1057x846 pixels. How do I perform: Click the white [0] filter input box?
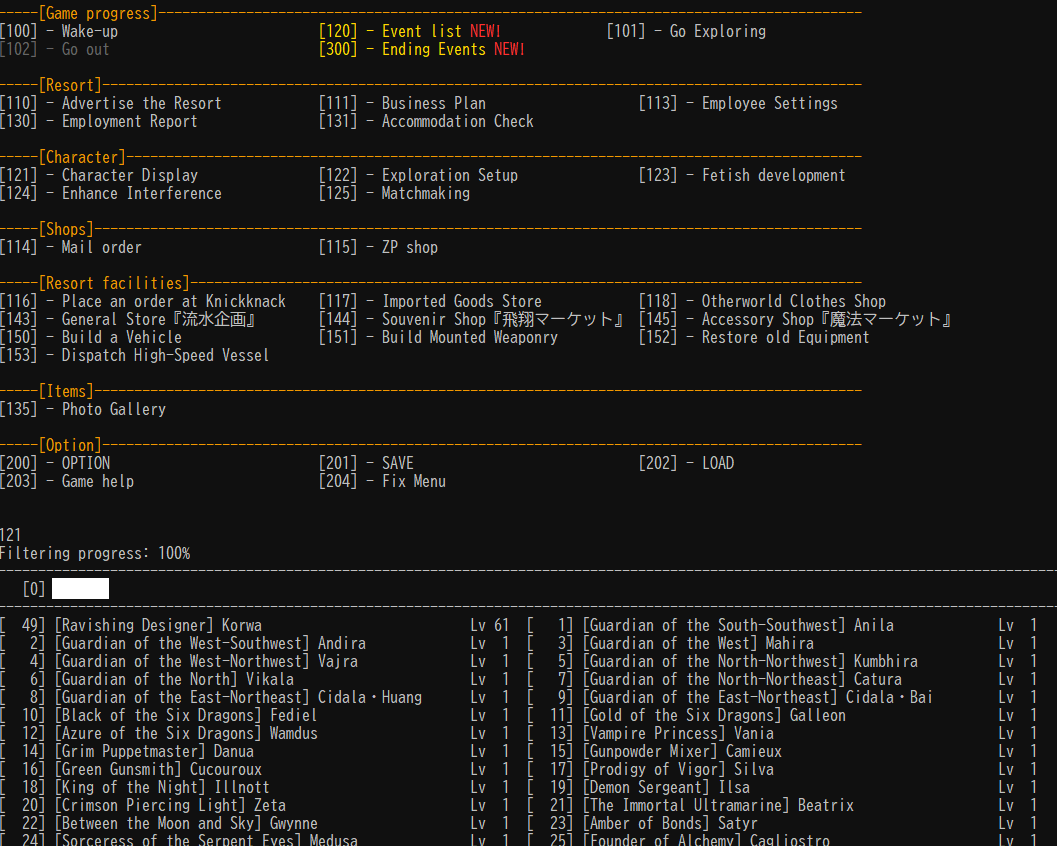coord(80,588)
